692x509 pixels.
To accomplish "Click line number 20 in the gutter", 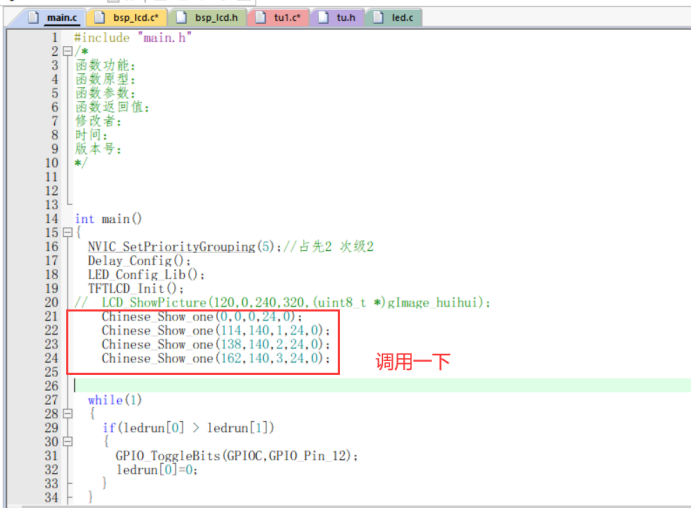I will pyautogui.click(x=51, y=302).
